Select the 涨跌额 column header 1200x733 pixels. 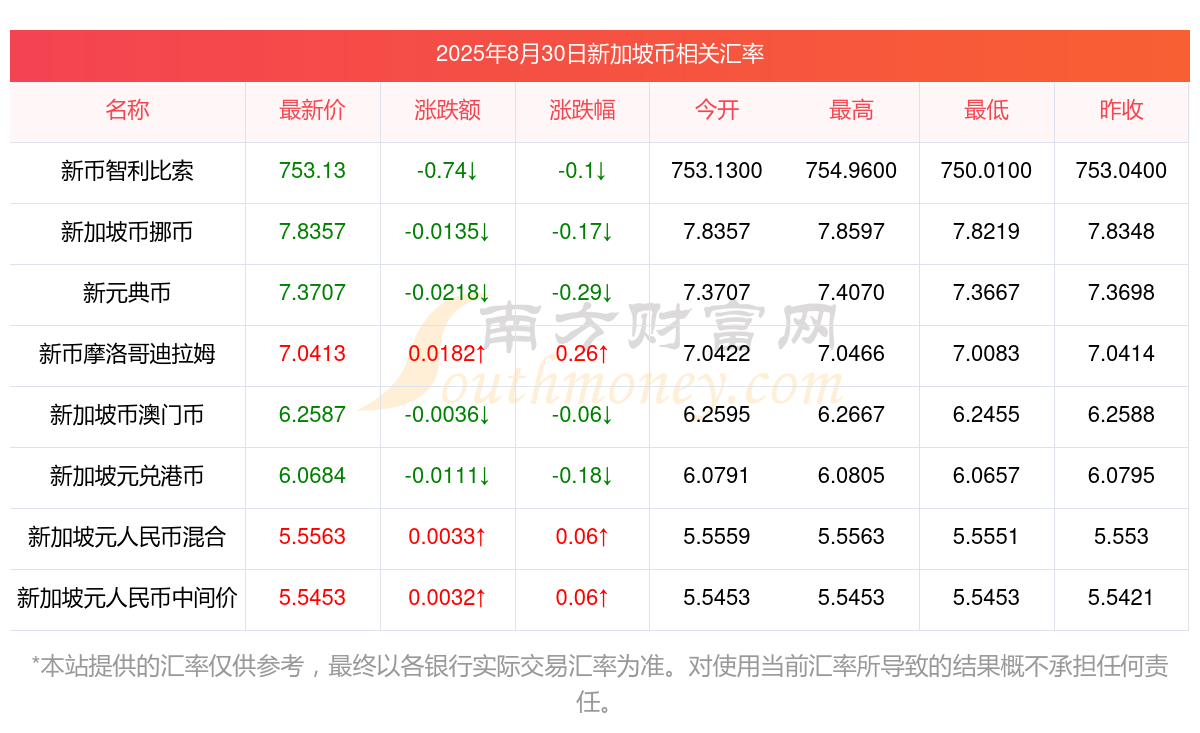pos(447,111)
